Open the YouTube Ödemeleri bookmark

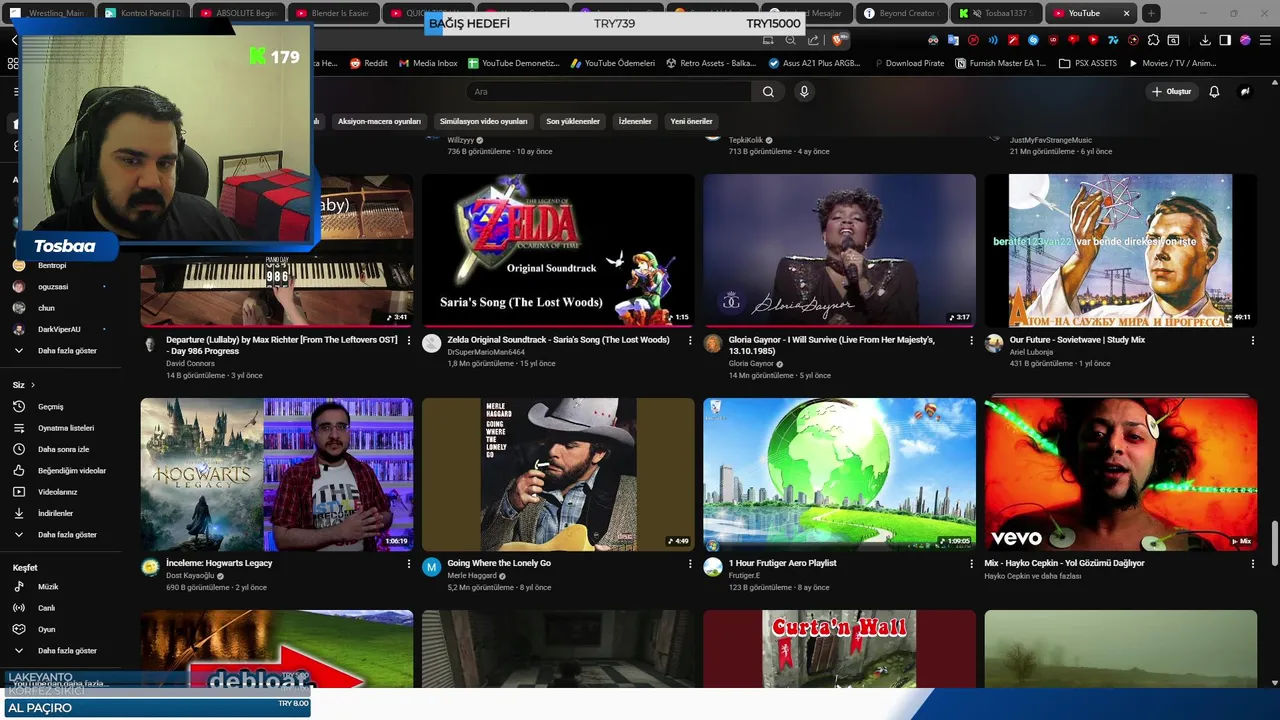[612, 63]
